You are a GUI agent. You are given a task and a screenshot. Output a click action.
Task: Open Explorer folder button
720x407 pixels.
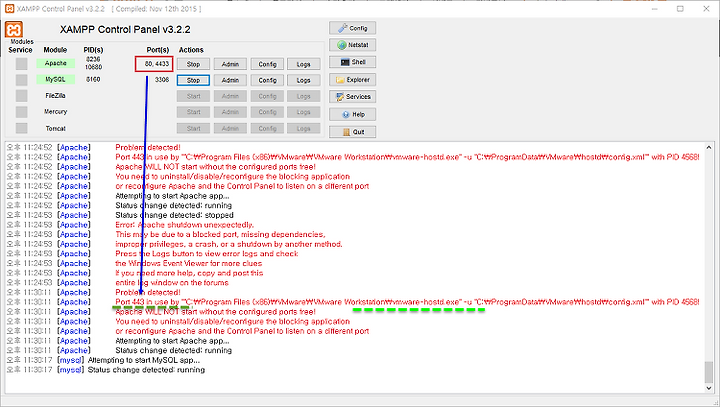(x=352, y=79)
